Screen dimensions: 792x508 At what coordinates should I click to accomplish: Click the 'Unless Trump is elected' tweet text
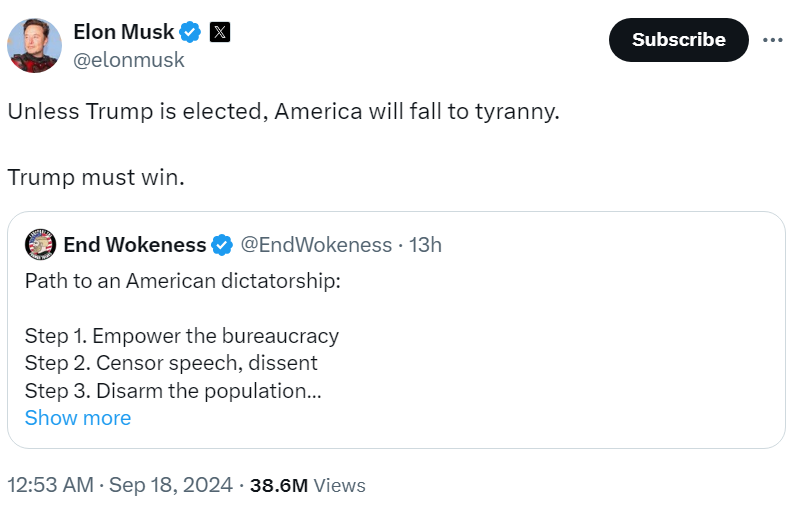[x=283, y=111]
